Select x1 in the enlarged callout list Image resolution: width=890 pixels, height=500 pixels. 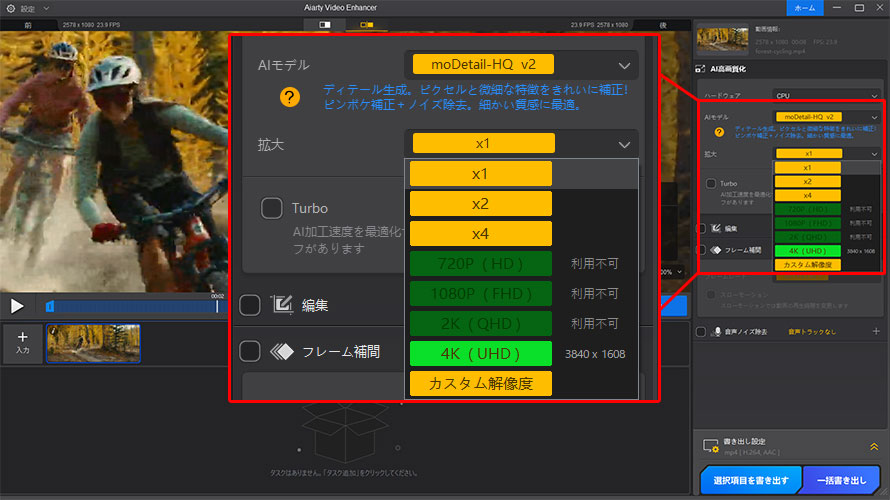pos(480,174)
